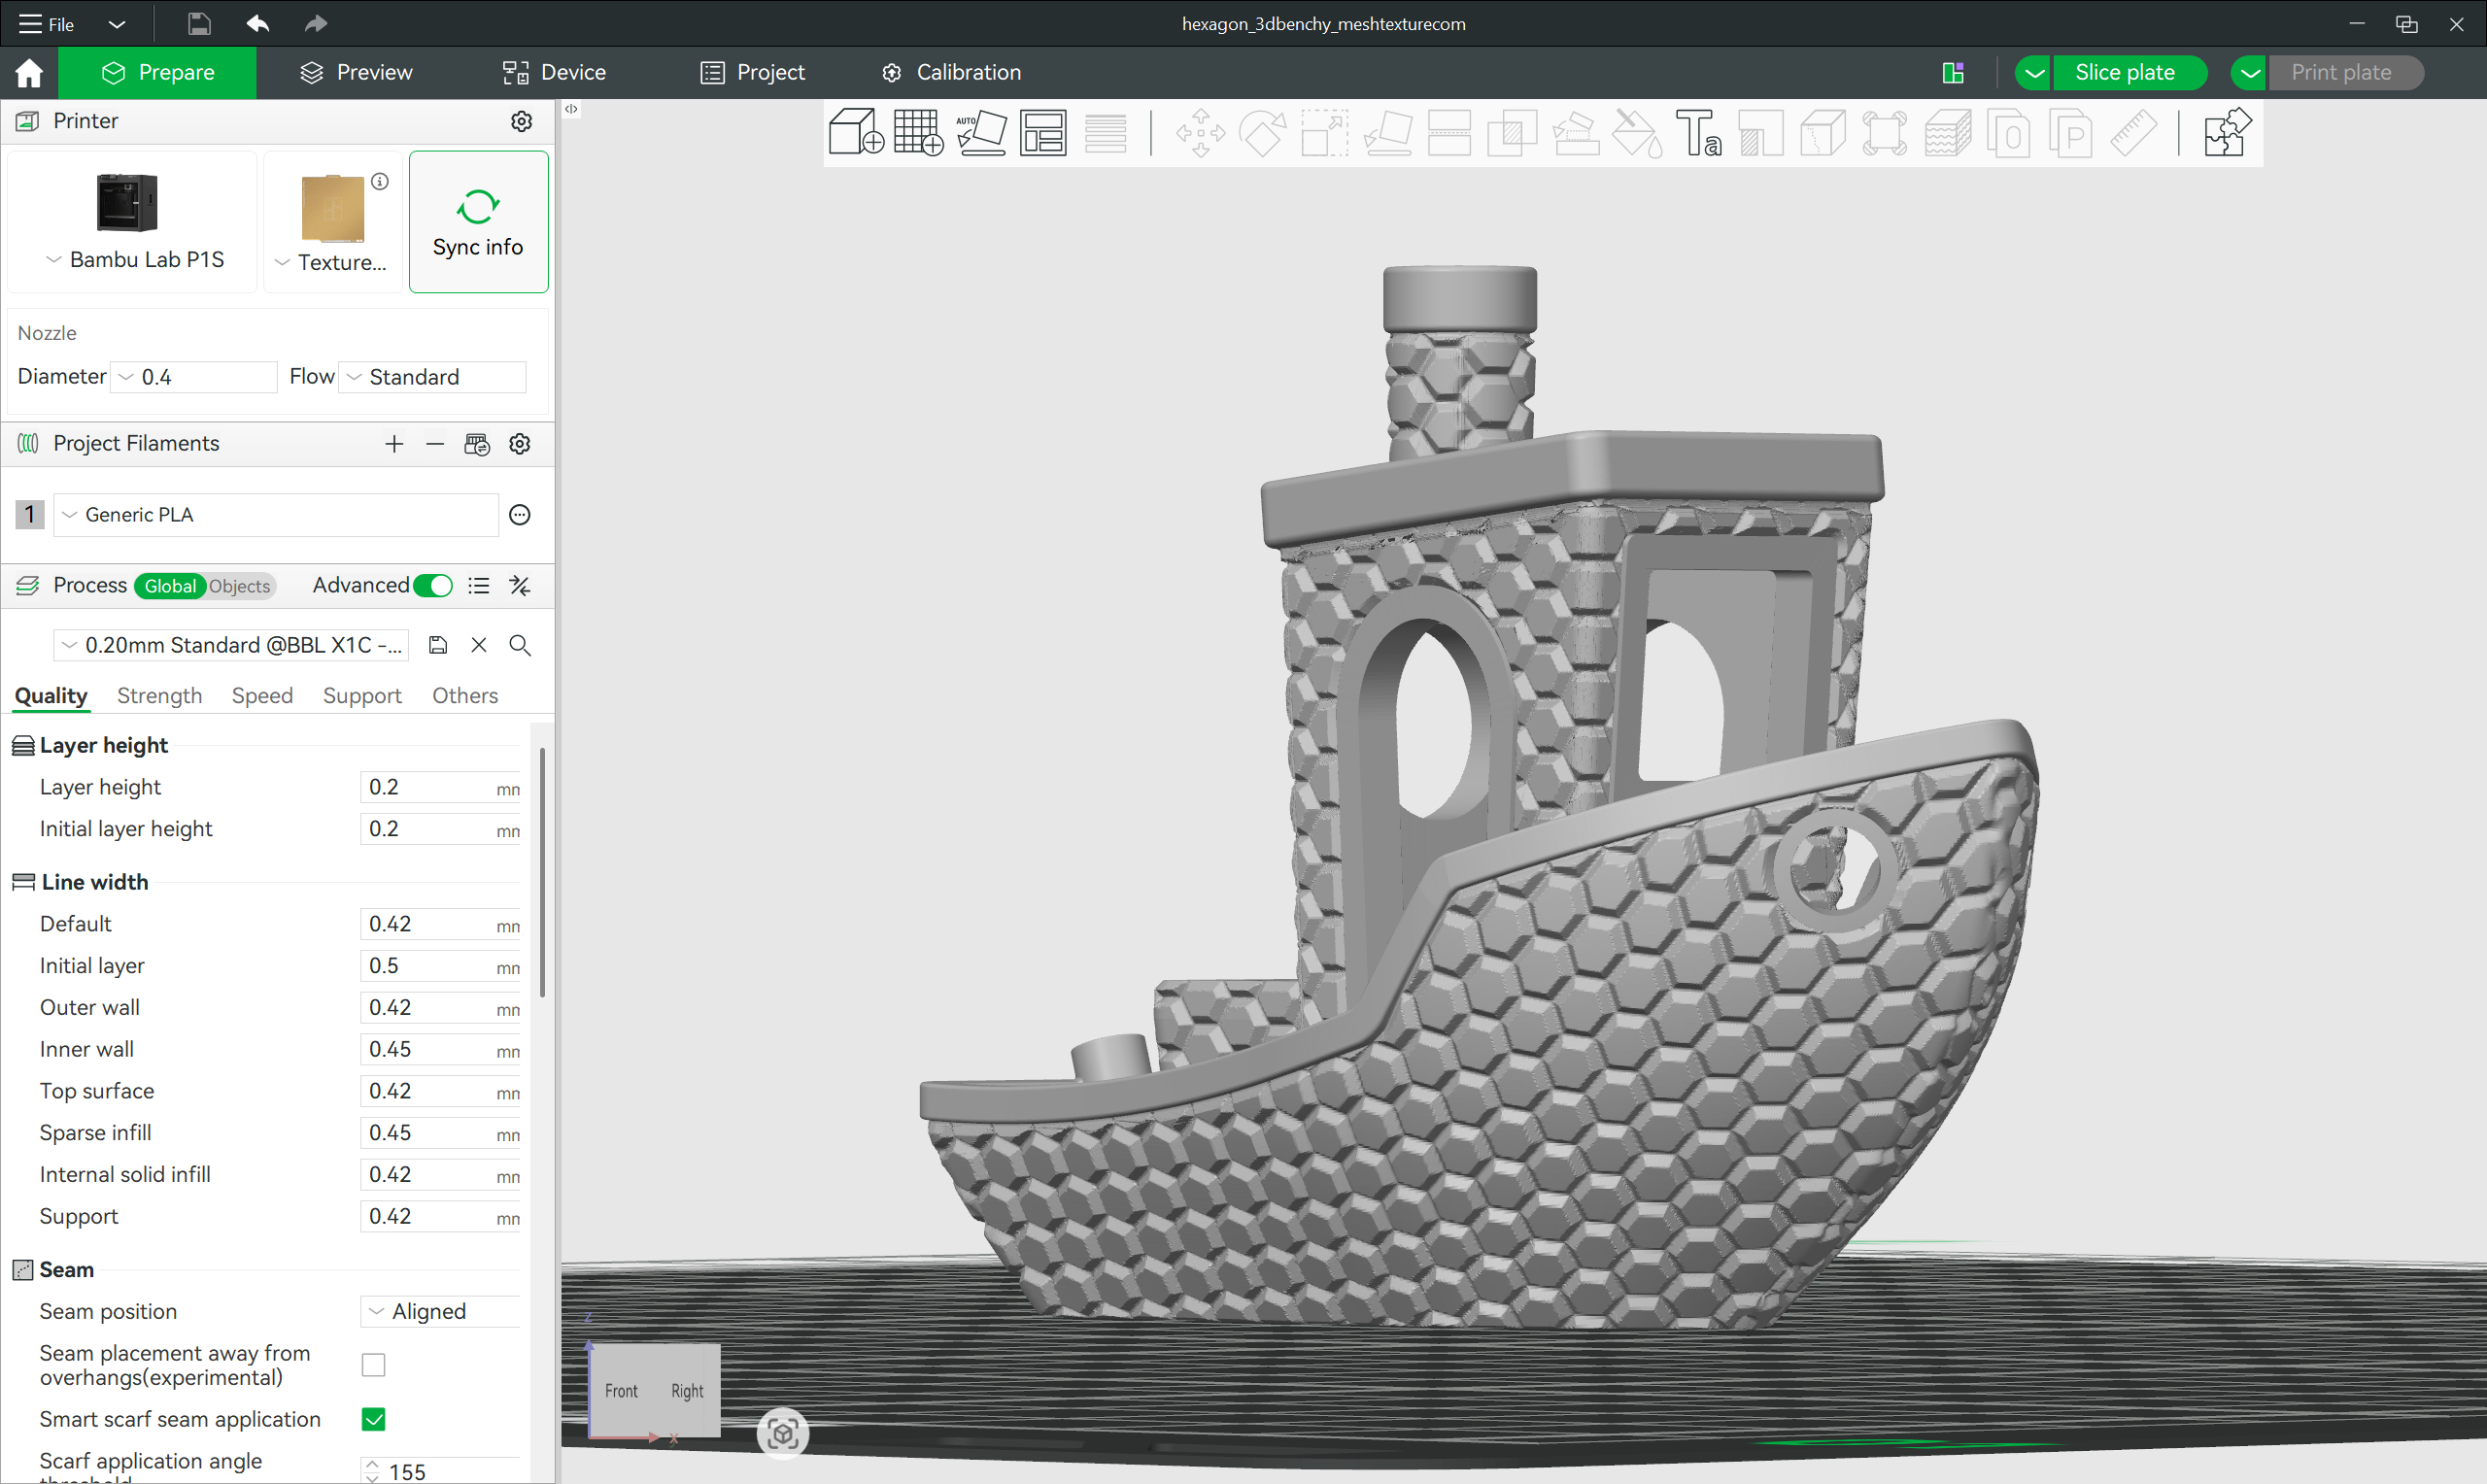Click the Arrange all objects icon

pos(1043,133)
